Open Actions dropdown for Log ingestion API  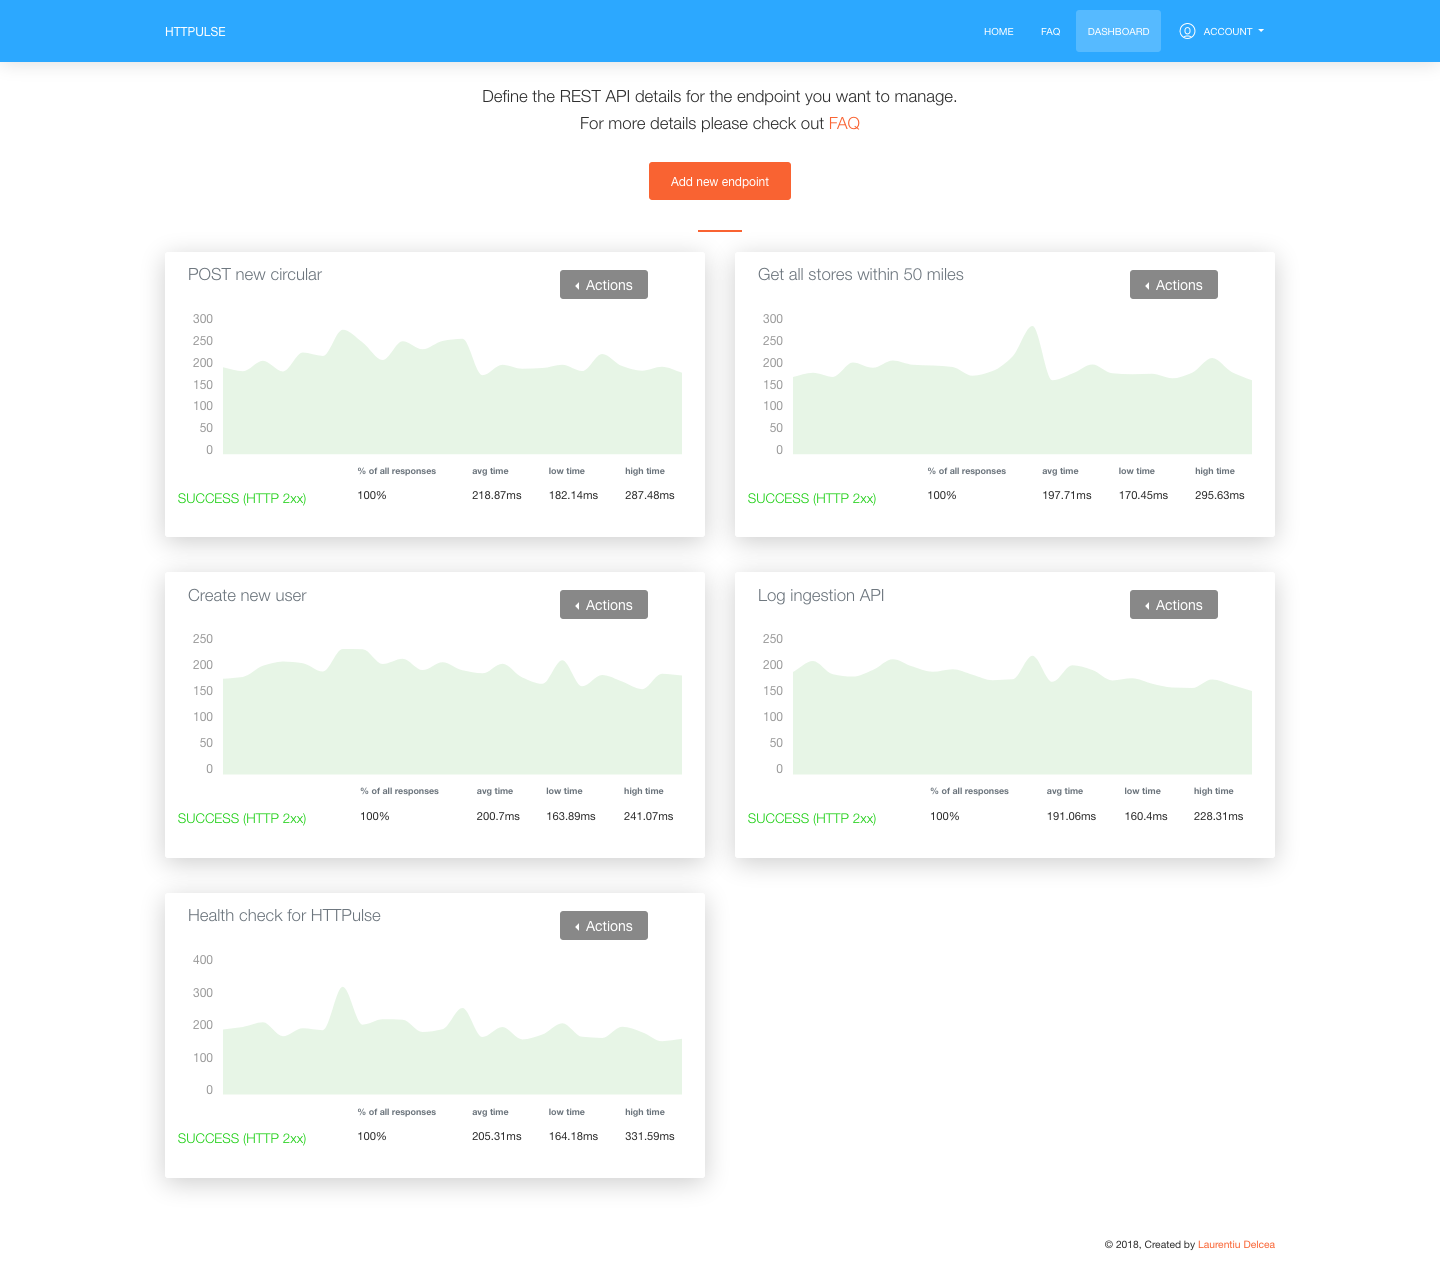coord(1173,604)
